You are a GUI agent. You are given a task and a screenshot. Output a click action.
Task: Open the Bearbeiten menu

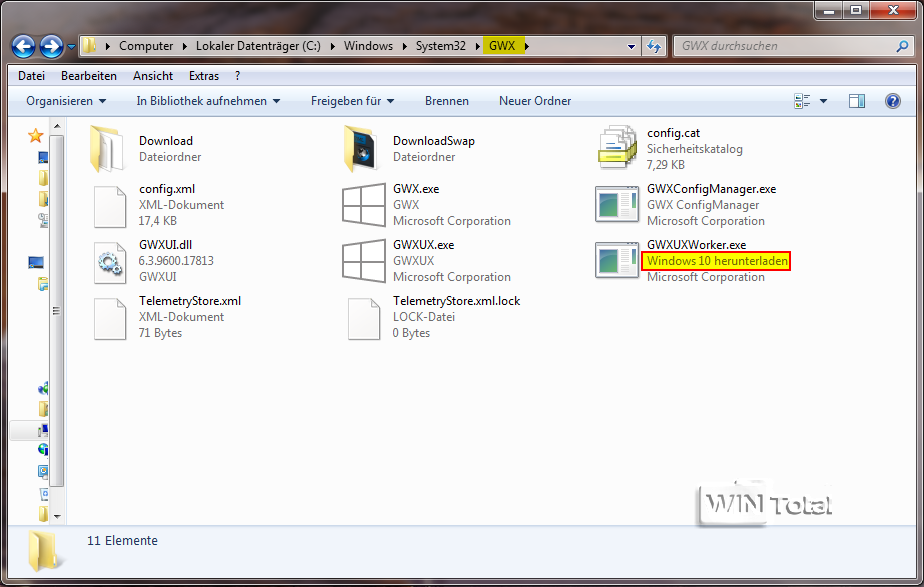coord(89,76)
